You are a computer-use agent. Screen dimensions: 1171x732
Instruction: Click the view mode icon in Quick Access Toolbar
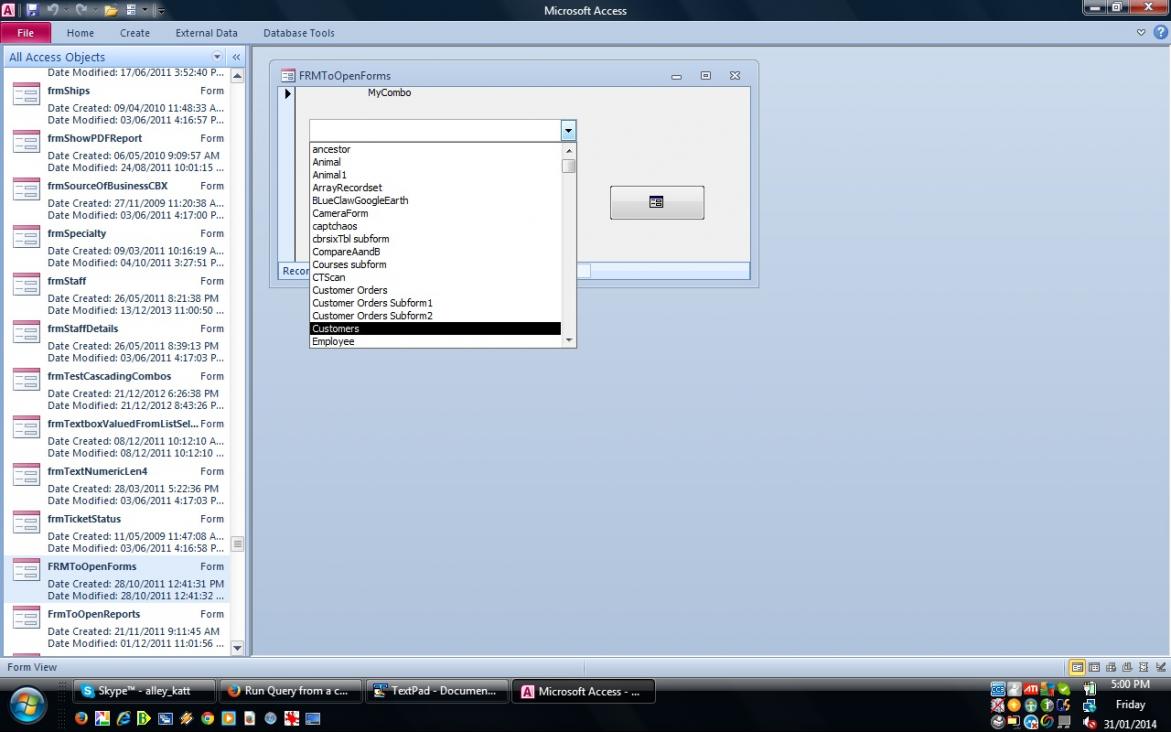click(131, 10)
